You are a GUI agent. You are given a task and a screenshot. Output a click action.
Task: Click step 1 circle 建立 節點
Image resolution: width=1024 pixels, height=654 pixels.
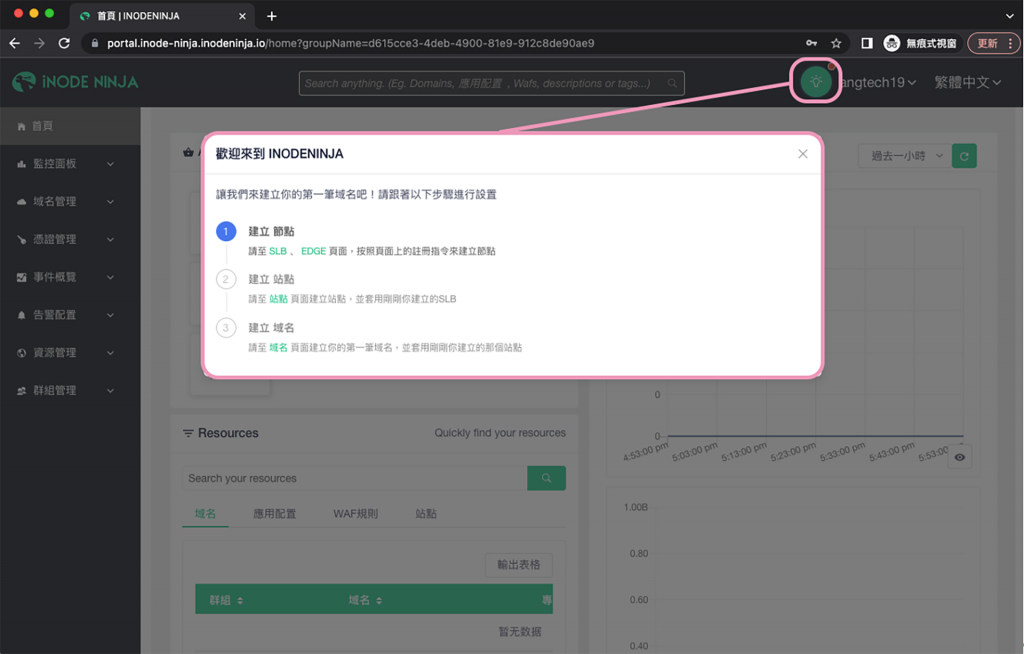(x=226, y=231)
